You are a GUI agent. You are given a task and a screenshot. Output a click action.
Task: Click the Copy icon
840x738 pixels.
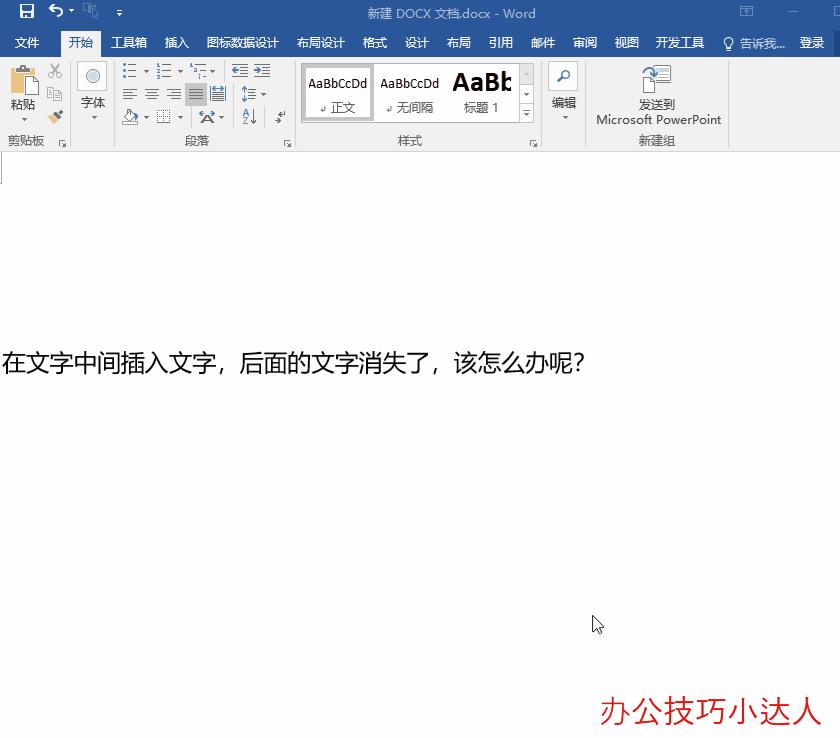coord(57,95)
